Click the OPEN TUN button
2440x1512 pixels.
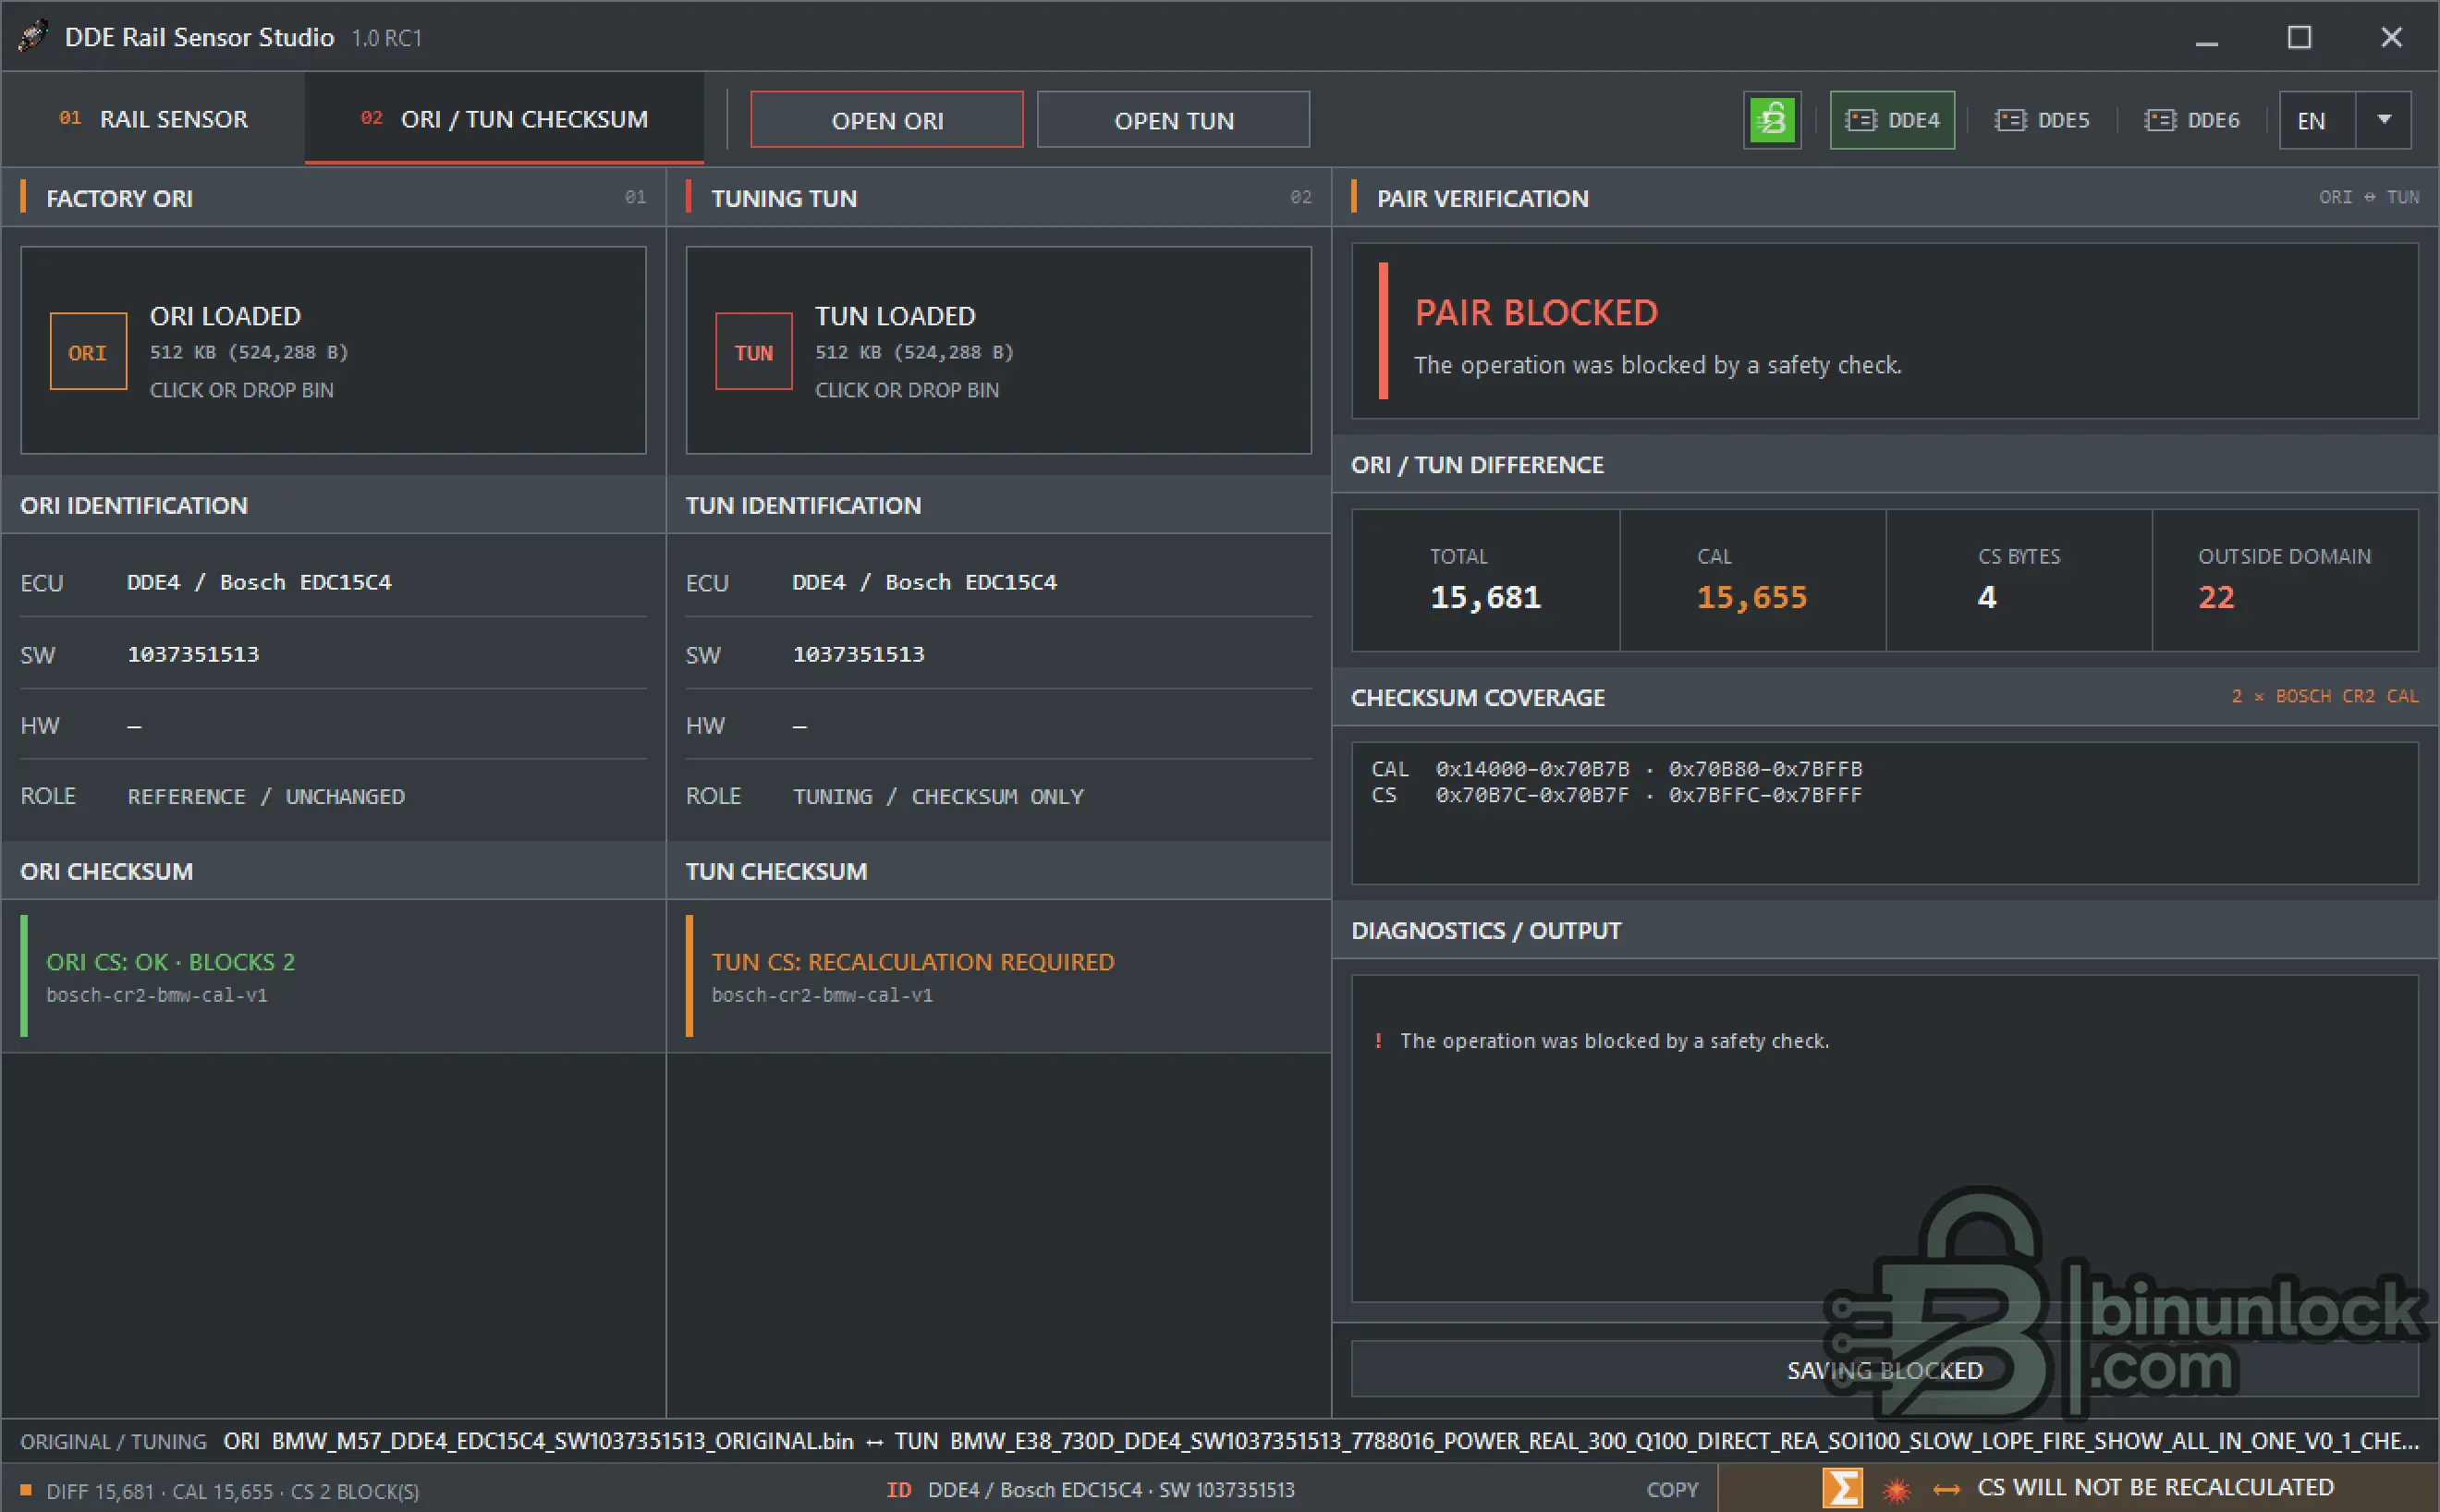coord(1173,120)
